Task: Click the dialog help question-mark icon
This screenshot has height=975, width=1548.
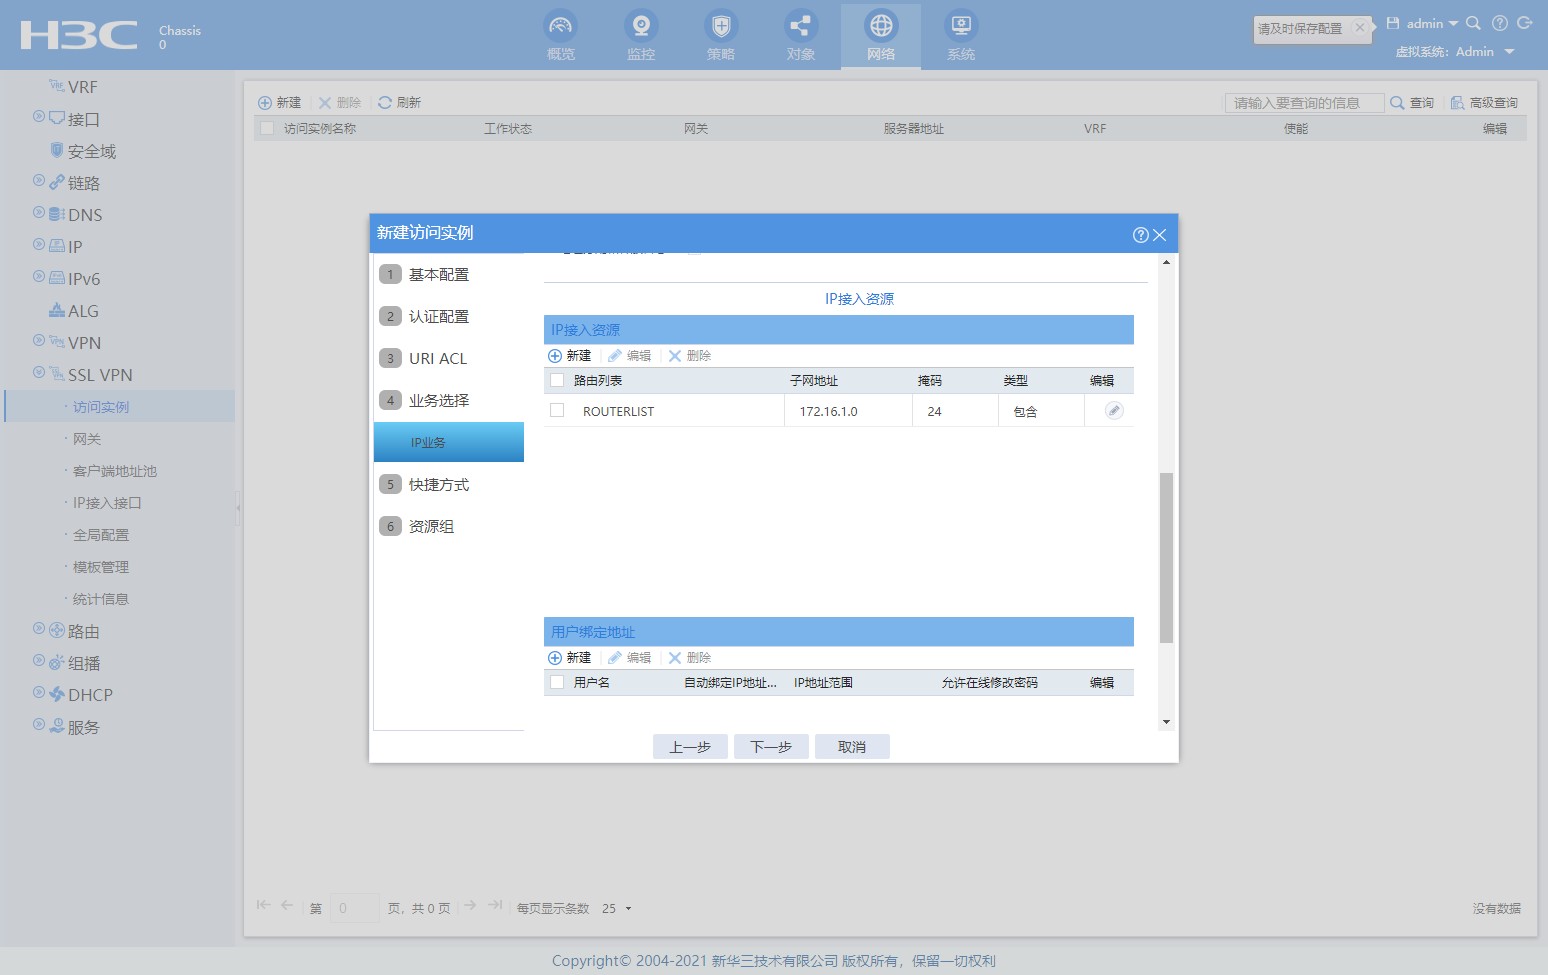Action: 1140,235
